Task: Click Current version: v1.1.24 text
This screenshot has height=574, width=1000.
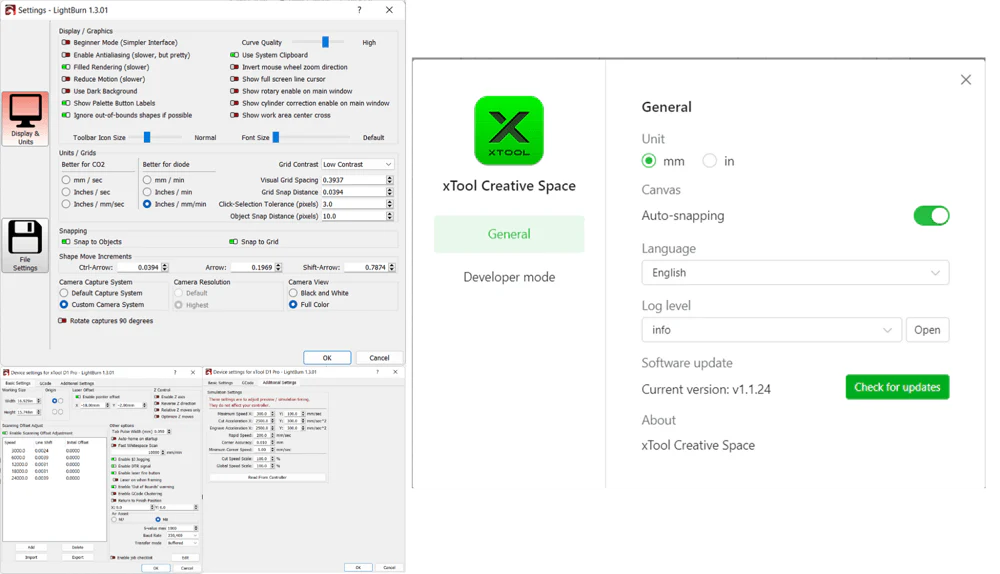Action: 706,390
